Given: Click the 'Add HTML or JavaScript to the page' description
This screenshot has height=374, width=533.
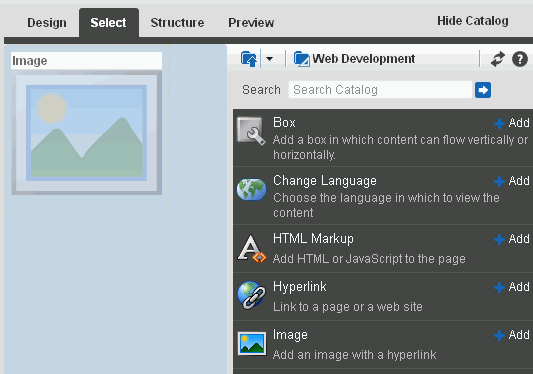Looking at the screenshot, I should point(369,259).
